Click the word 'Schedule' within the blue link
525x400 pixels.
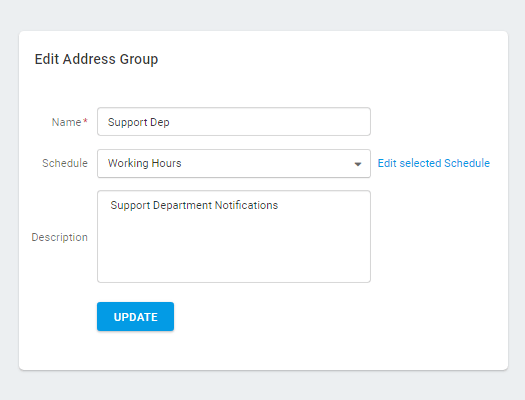(x=467, y=163)
